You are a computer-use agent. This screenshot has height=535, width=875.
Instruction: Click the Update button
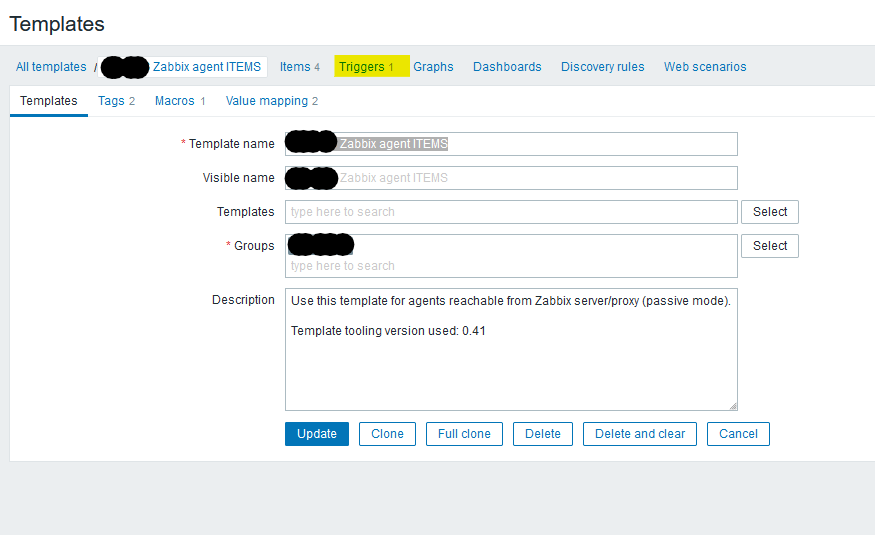(317, 434)
